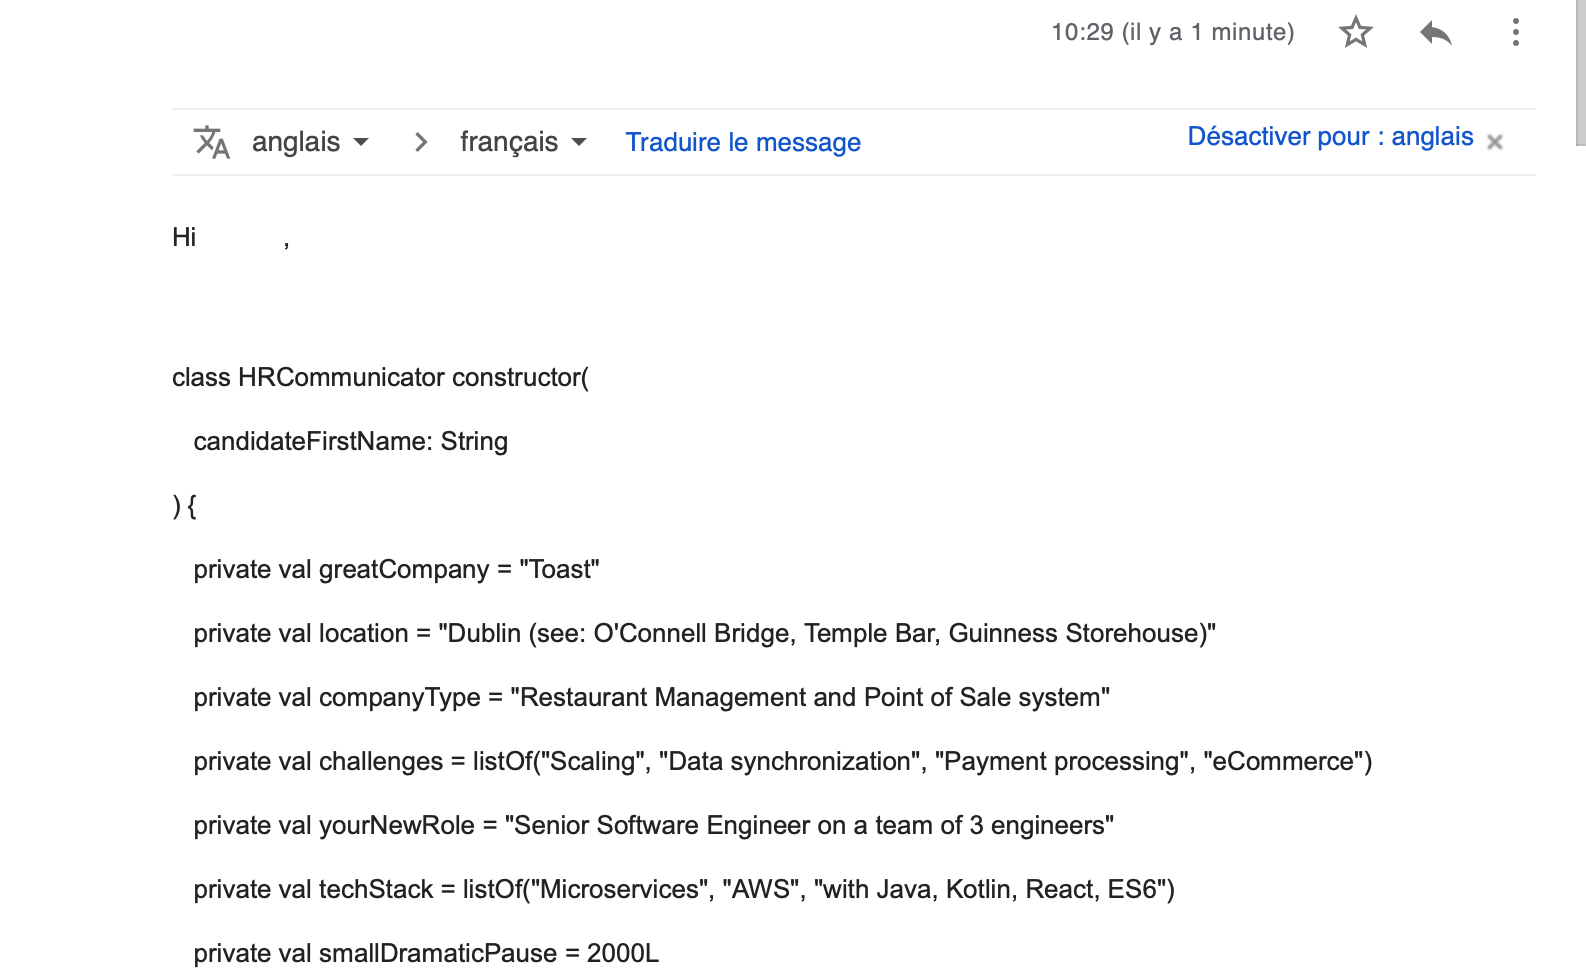Click the techStack listOf Microservices line

pos(684,889)
